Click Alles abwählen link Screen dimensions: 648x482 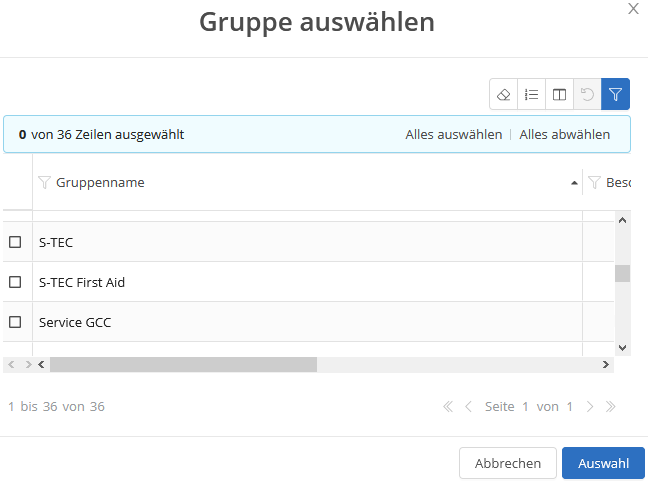564,134
